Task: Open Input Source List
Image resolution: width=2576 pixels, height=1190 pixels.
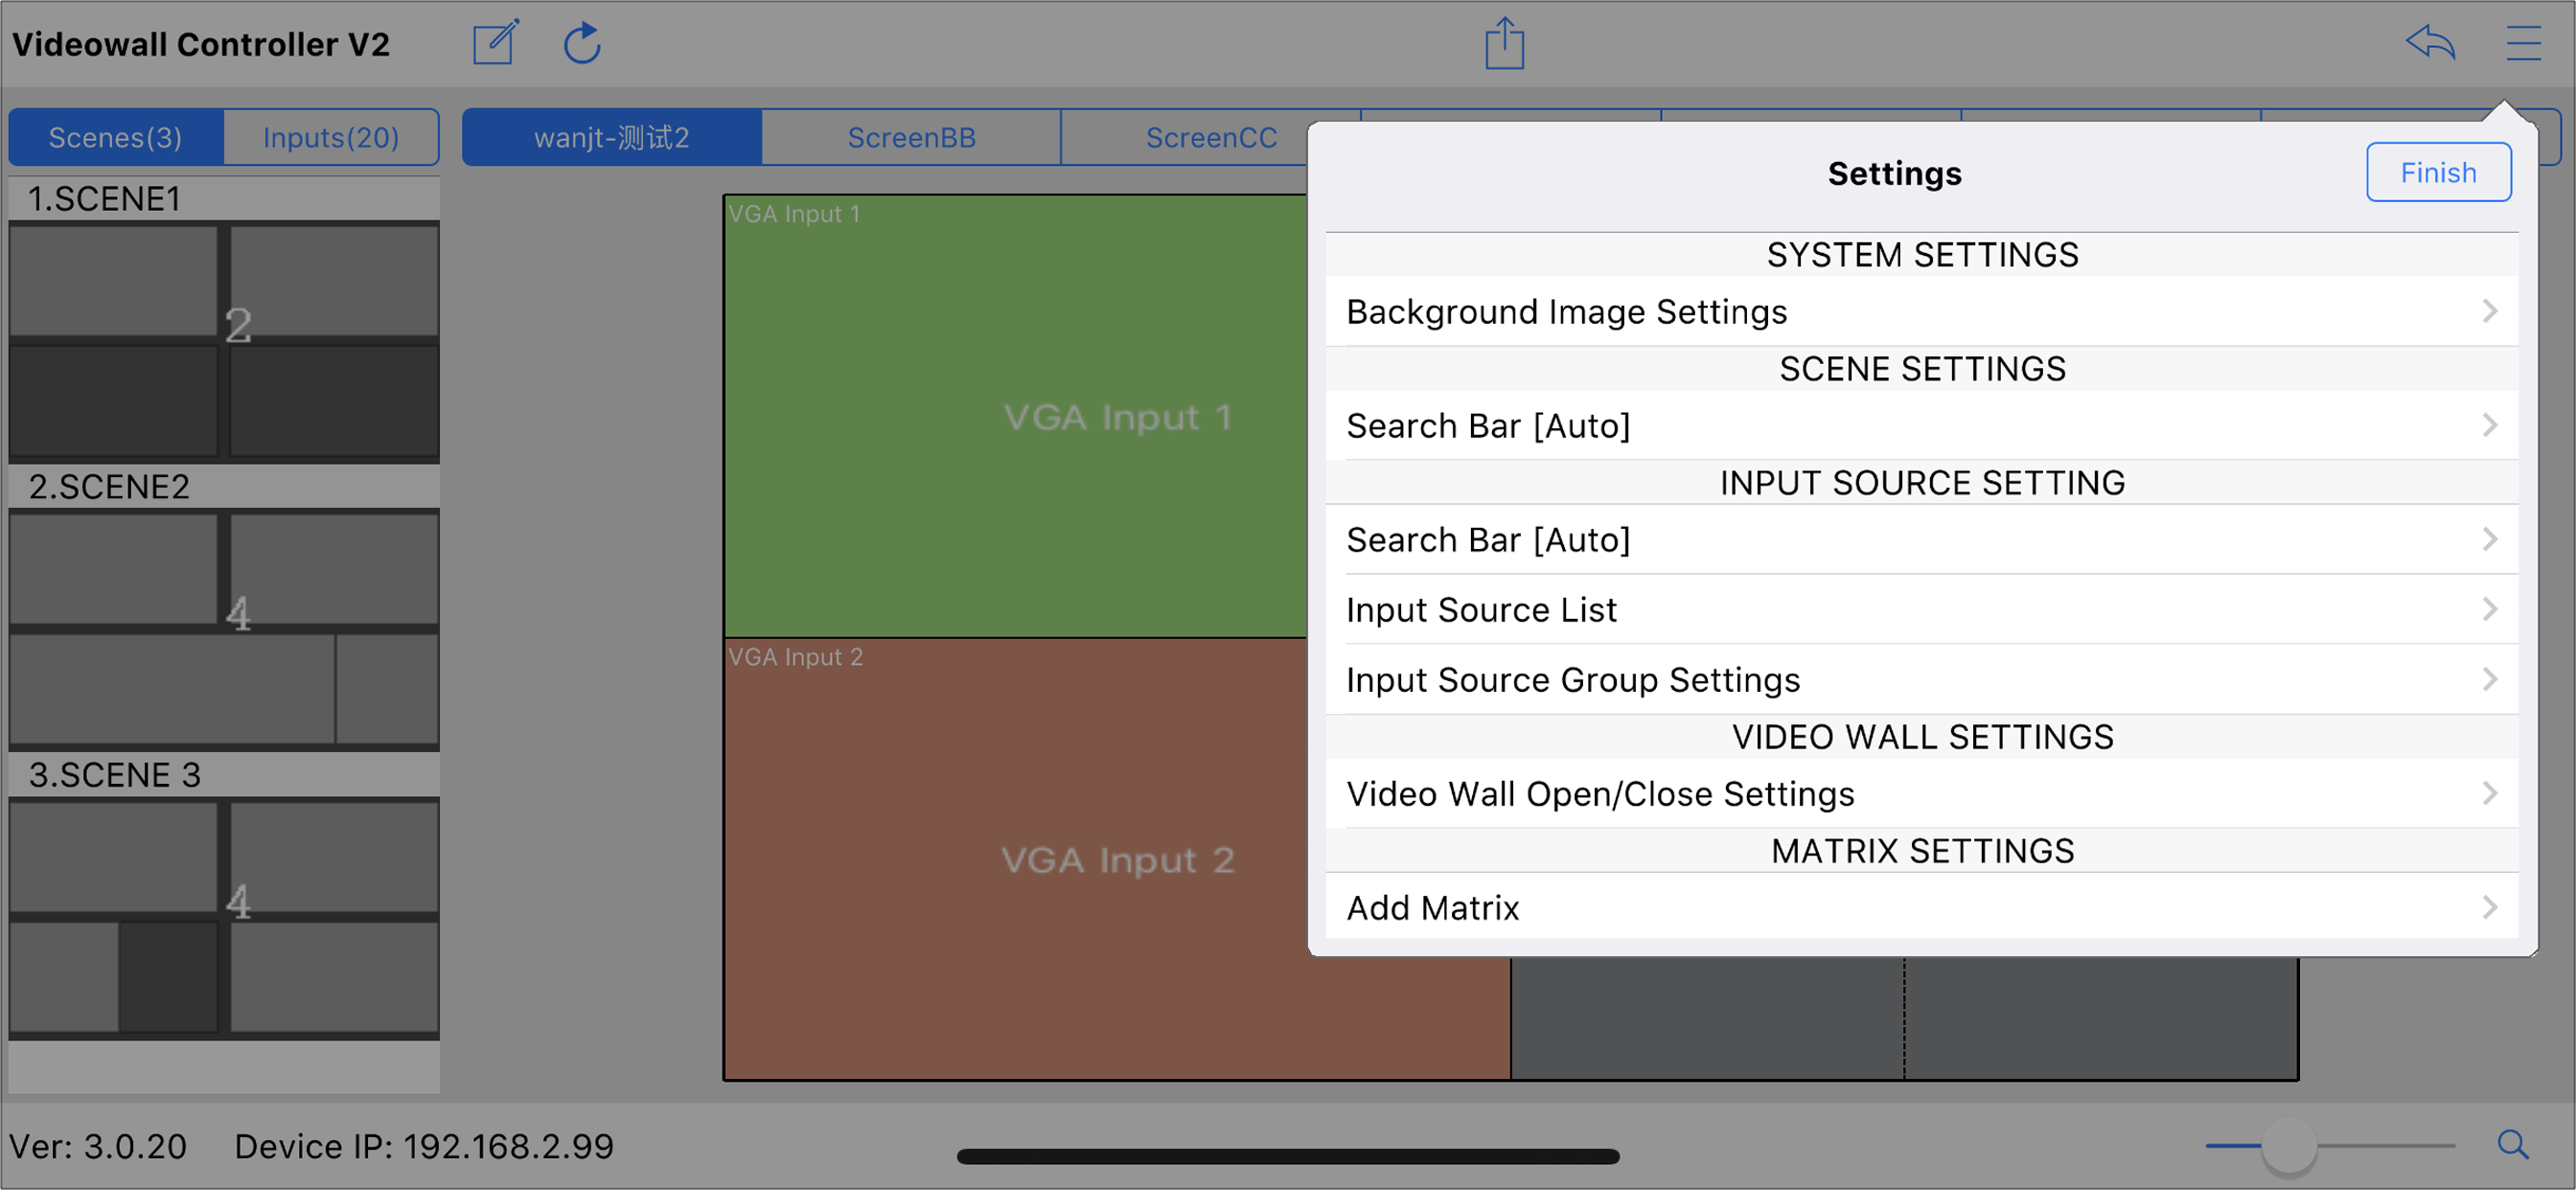Action: [1921, 610]
